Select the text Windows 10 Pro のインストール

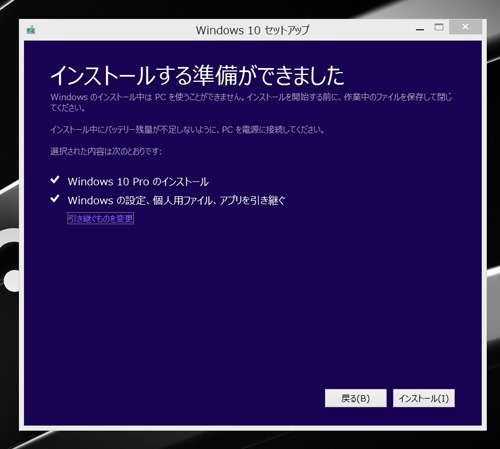[138, 182]
